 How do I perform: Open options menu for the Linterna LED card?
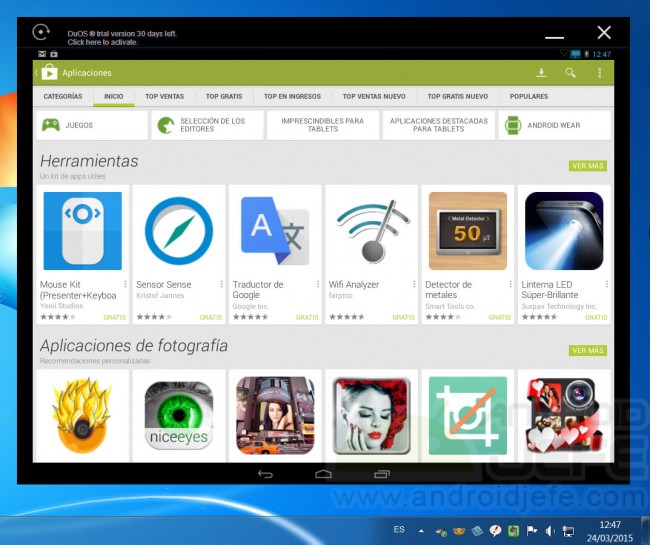(x=607, y=284)
